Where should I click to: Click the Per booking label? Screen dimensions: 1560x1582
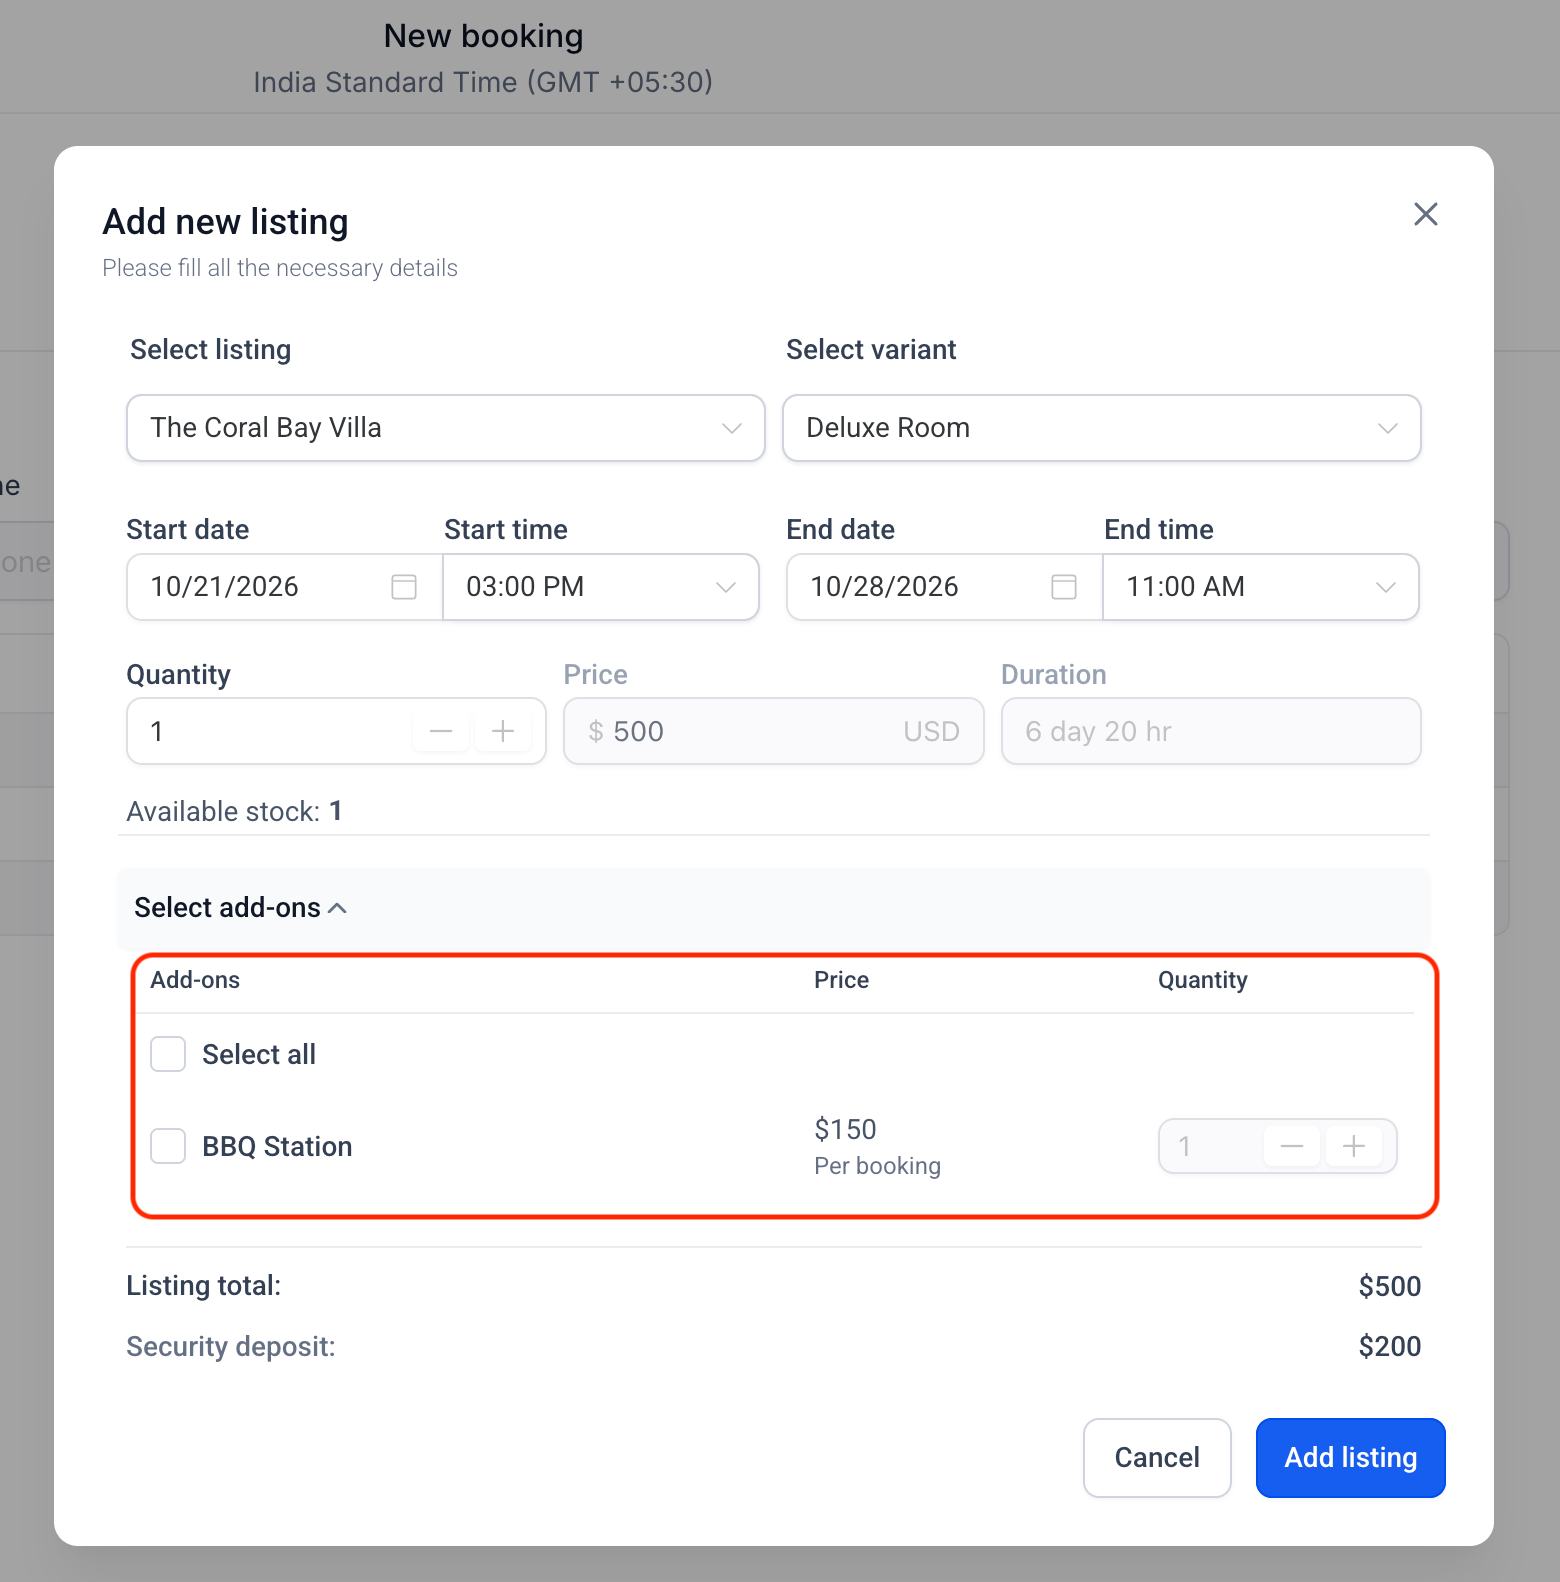877,1166
